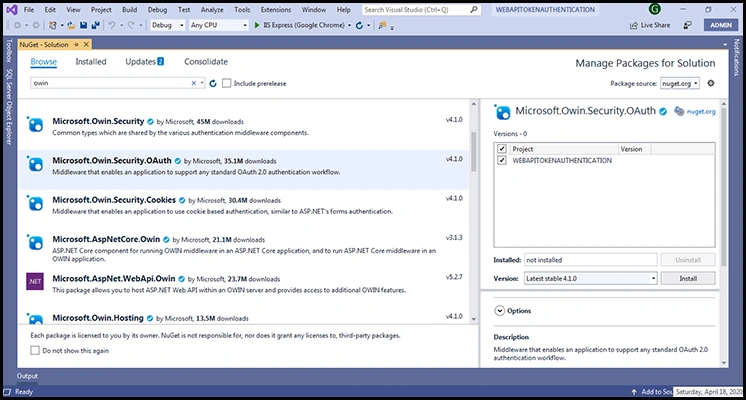Start debugging with green play icon

coord(257,25)
